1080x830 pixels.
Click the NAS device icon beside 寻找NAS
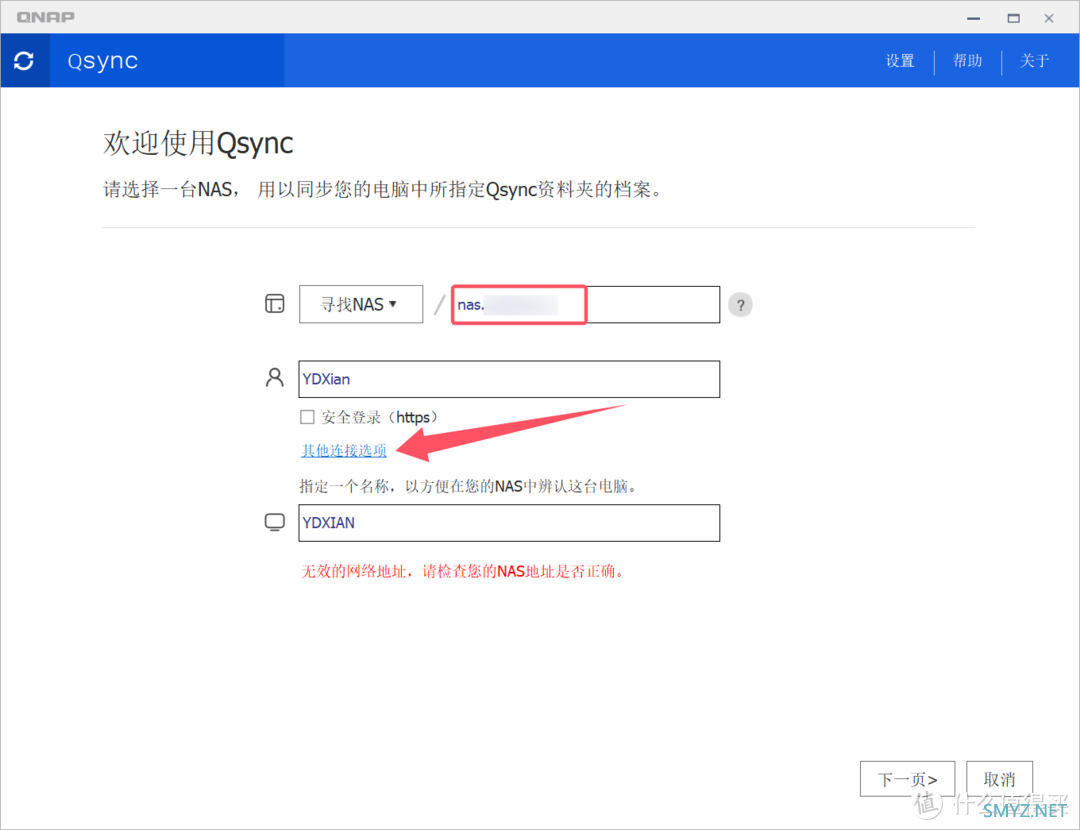(x=275, y=303)
